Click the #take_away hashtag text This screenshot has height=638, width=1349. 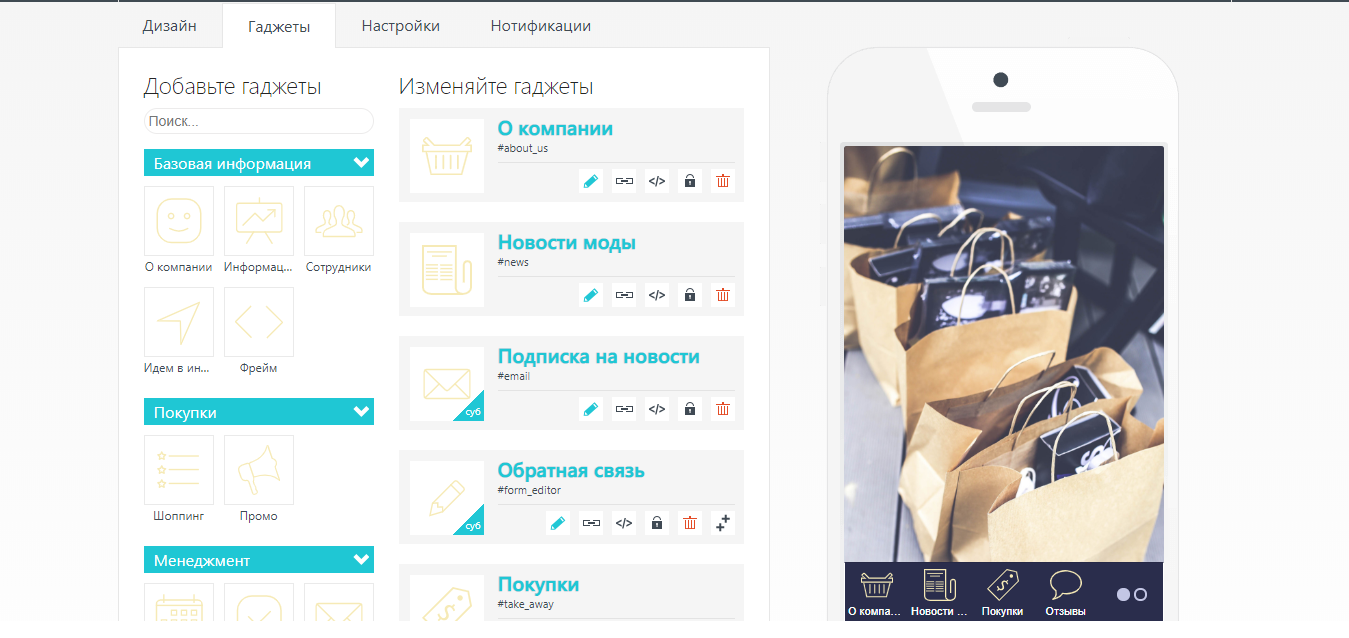pos(526,604)
